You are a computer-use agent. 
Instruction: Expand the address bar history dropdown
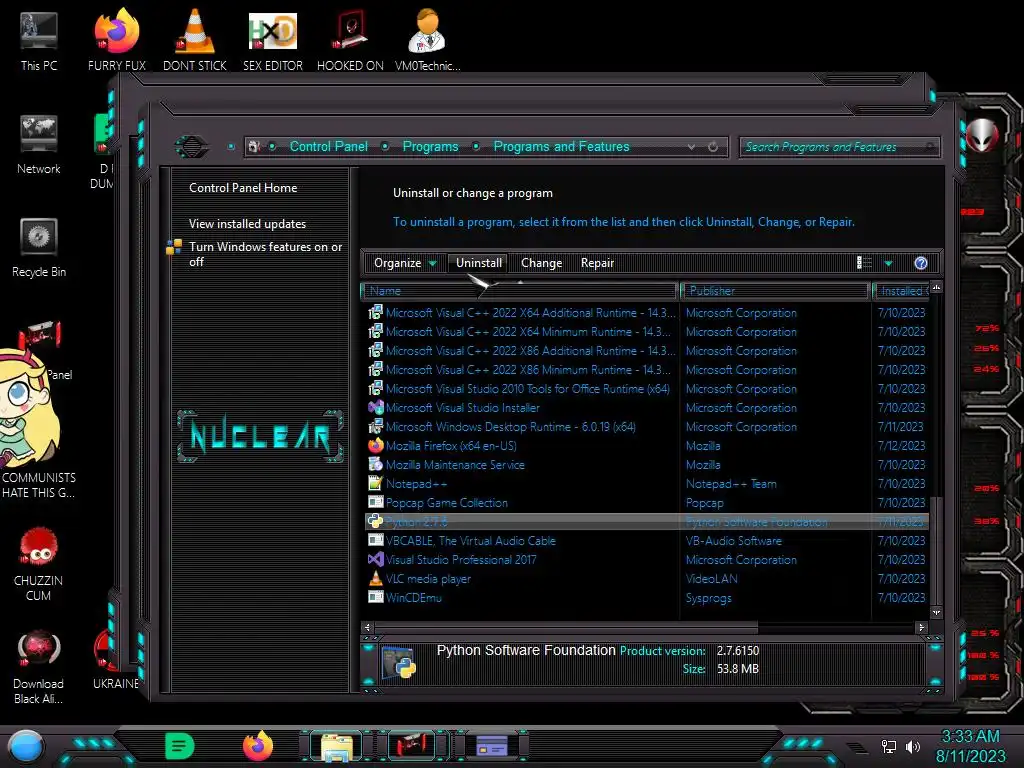[x=692, y=147]
